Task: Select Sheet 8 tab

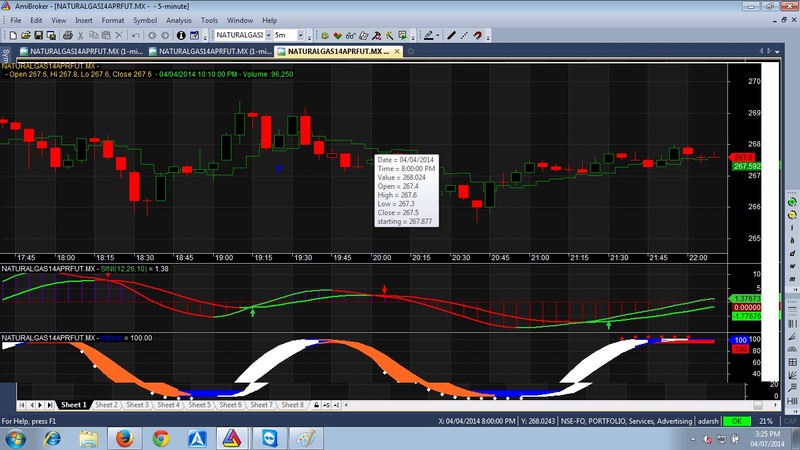Action: tap(292, 405)
